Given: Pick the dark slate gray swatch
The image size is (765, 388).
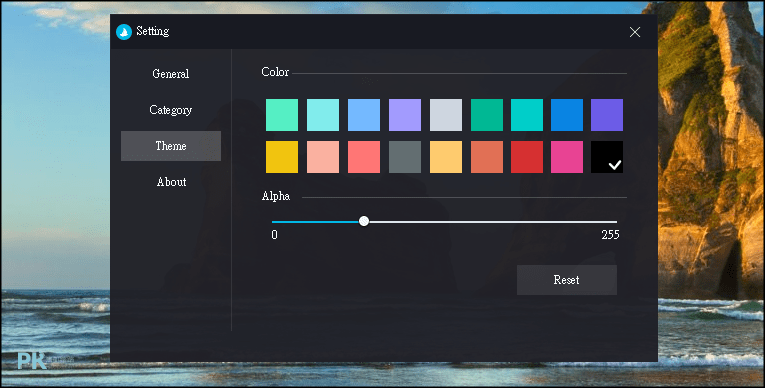Looking at the screenshot, I should pos(405,157).
